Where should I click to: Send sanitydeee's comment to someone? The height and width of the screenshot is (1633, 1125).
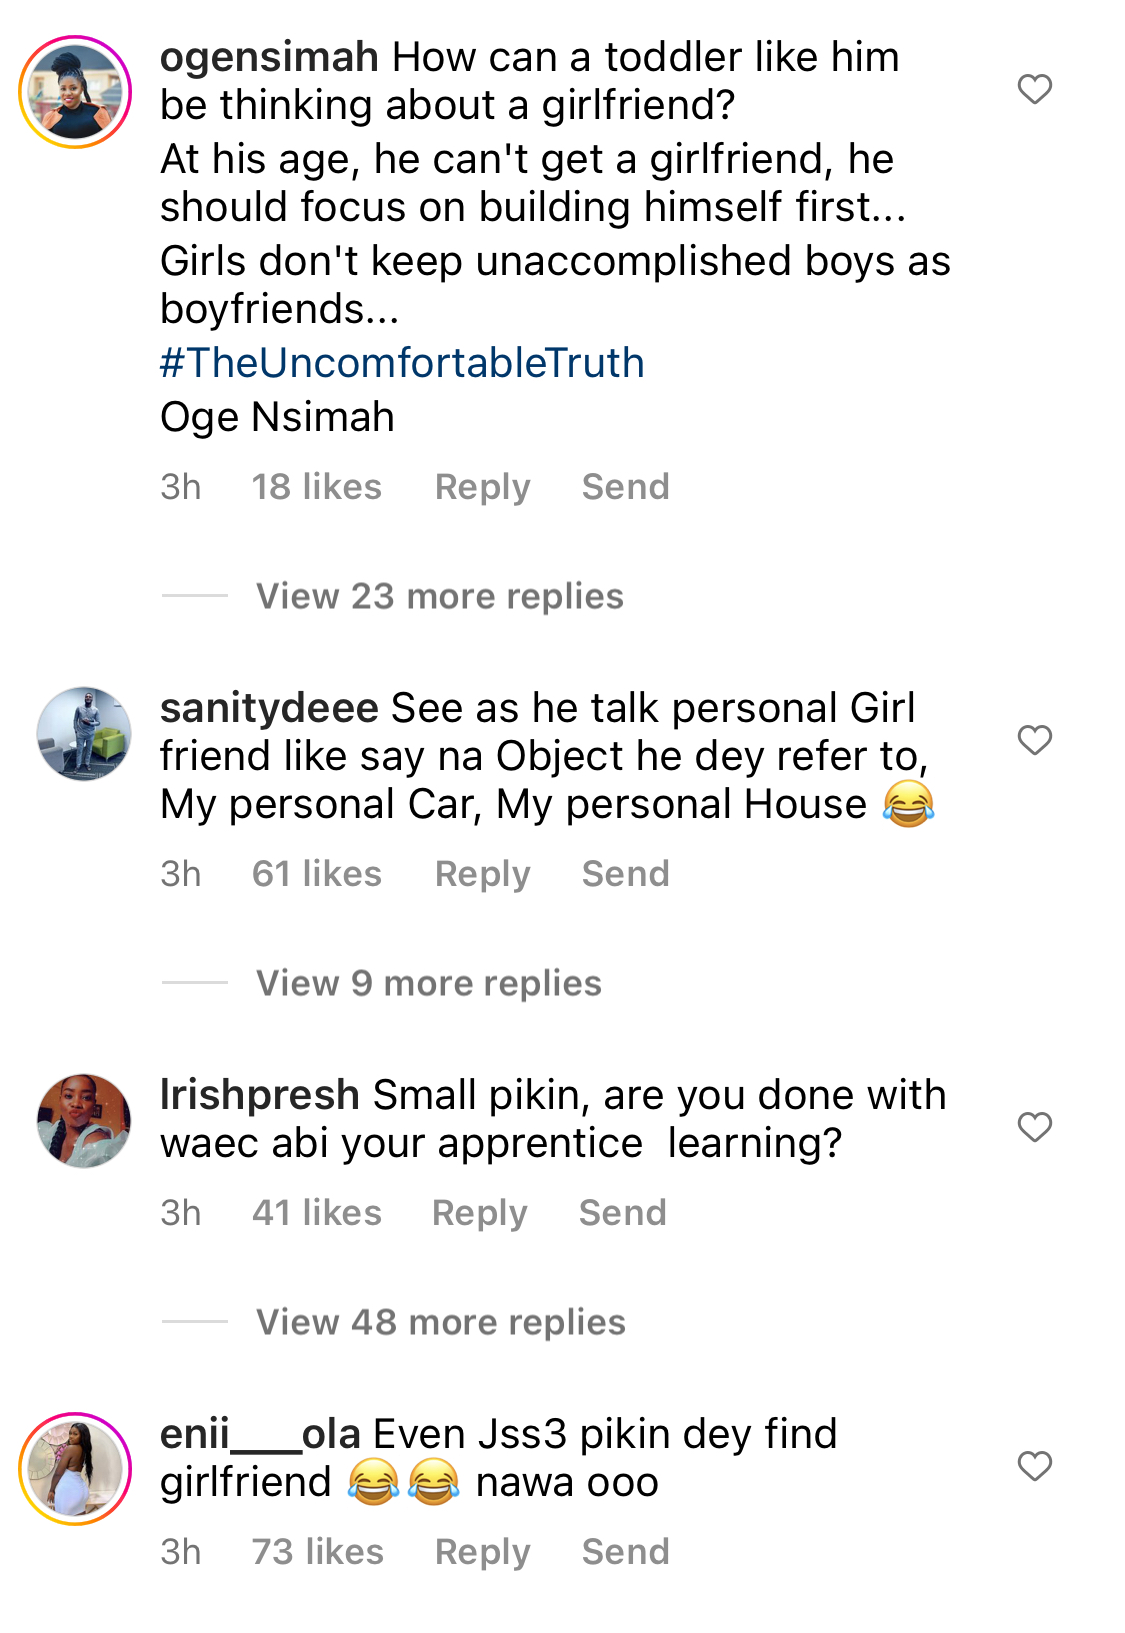click(x=626, y=874)
